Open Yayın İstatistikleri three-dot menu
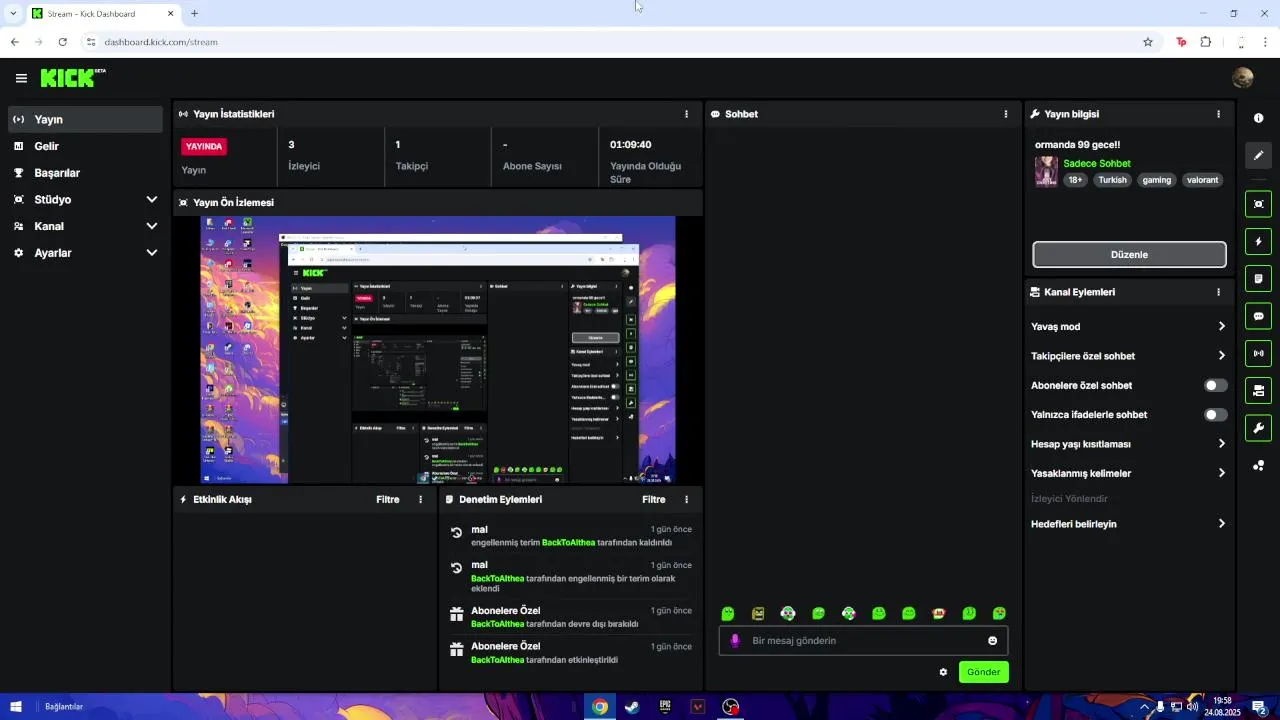This screenshot has width=1280, height=720. pyautogui.click(x=686, y=114)
